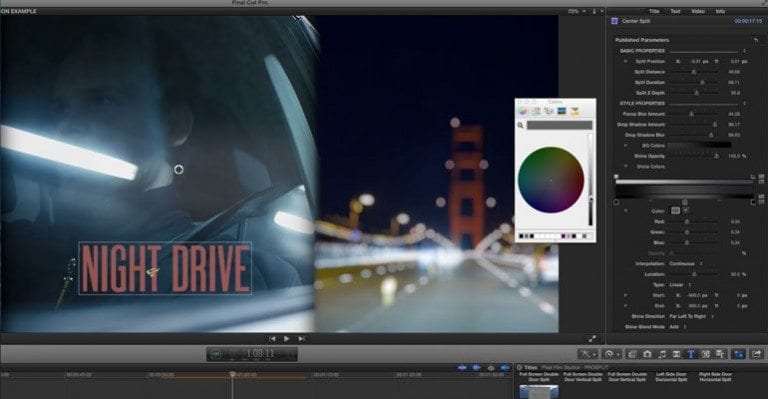This screenshot has width=768, height=399.
Task: Open the Shine Direction dropdown
Action: click(691, 316)
